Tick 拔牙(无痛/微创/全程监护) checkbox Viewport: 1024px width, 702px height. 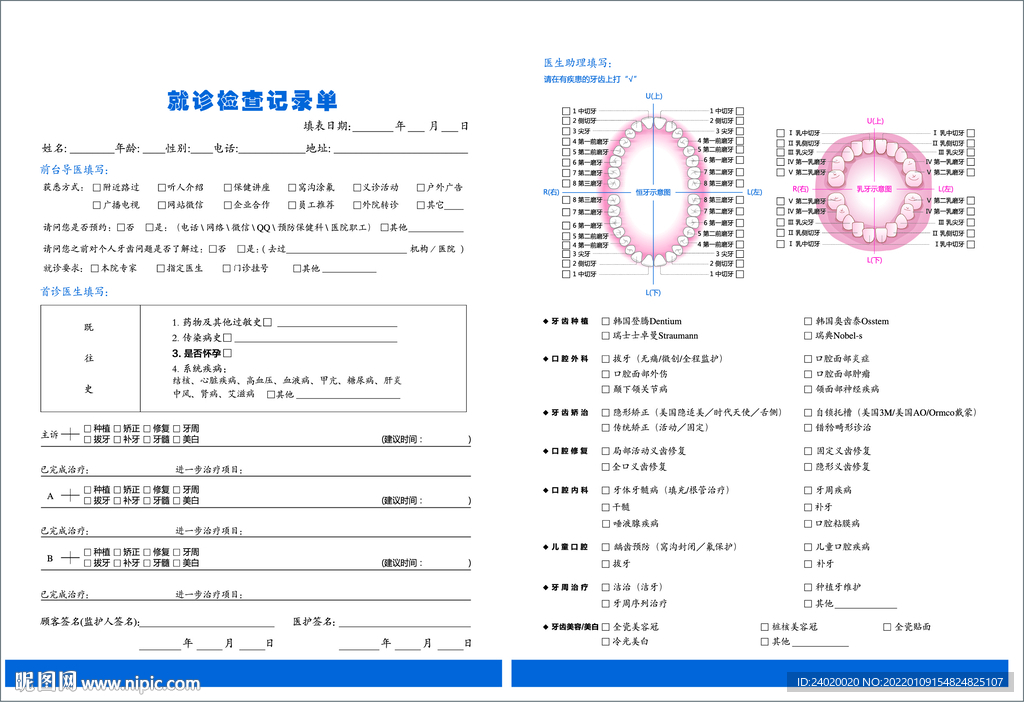pyautogui.click(x=605, y=359)
